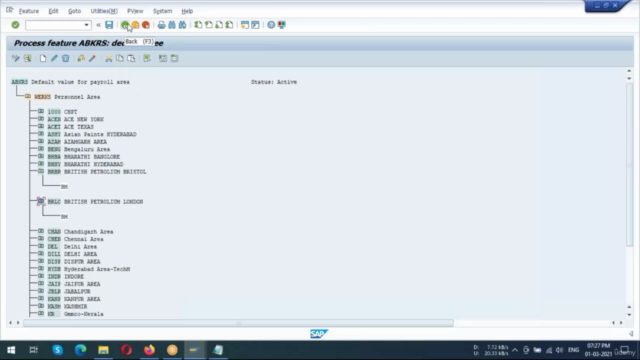Click the Find Next binoculars icon
Screen dimensions: 640x360
[x=182, y=25]
